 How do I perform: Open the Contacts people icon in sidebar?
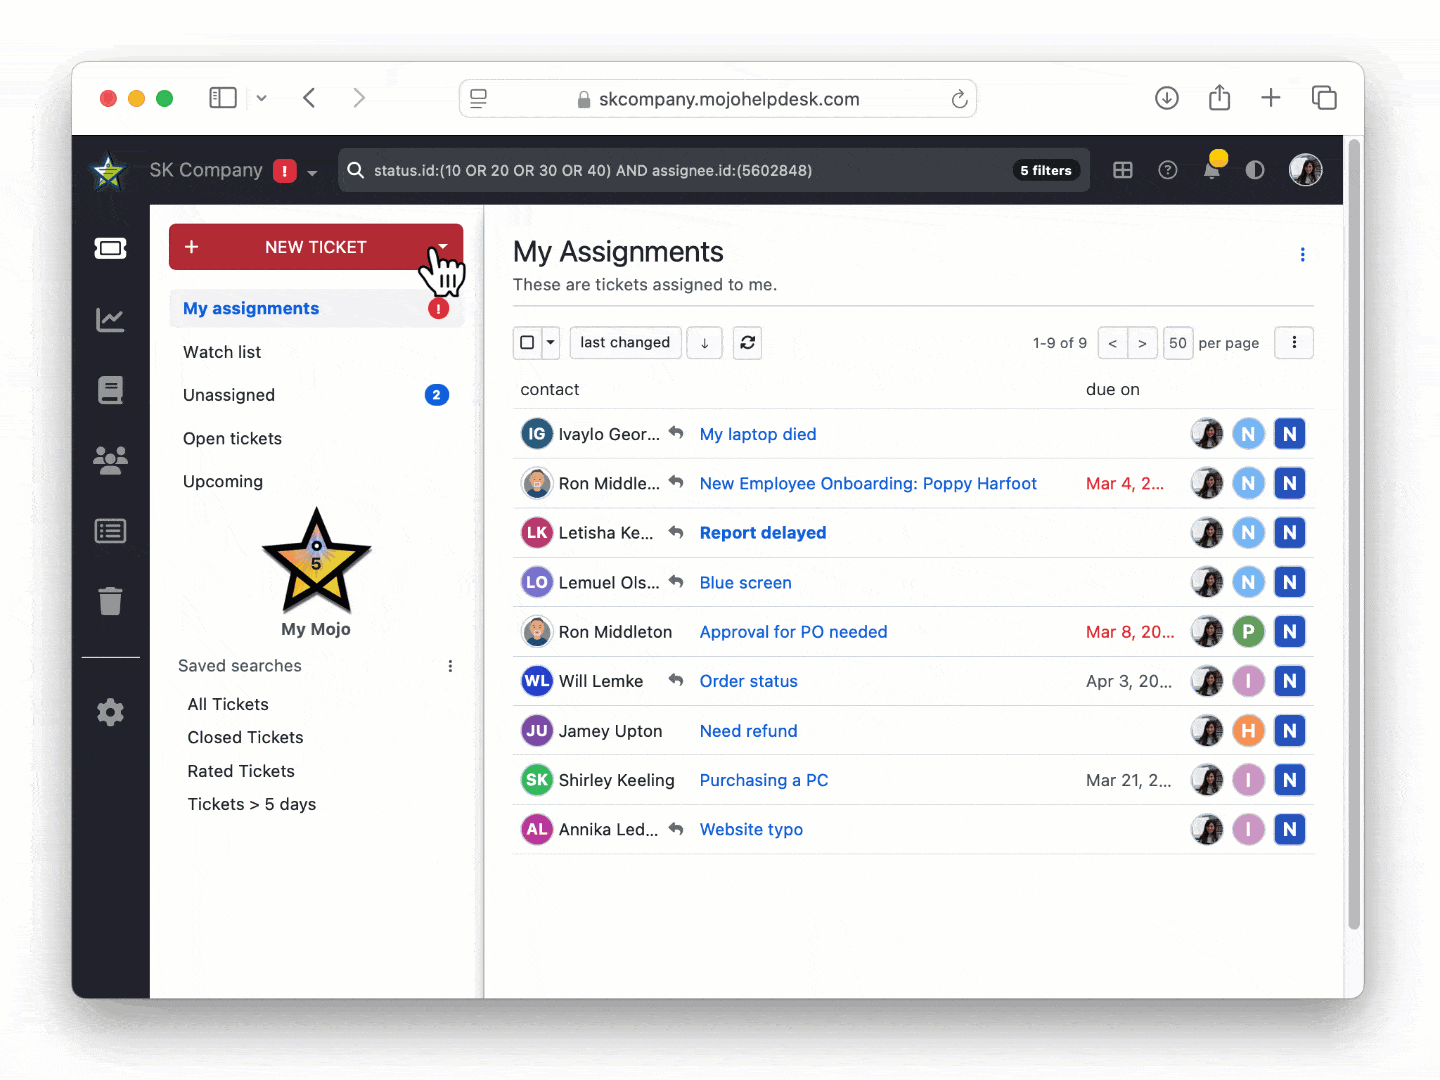pos(110,460)
